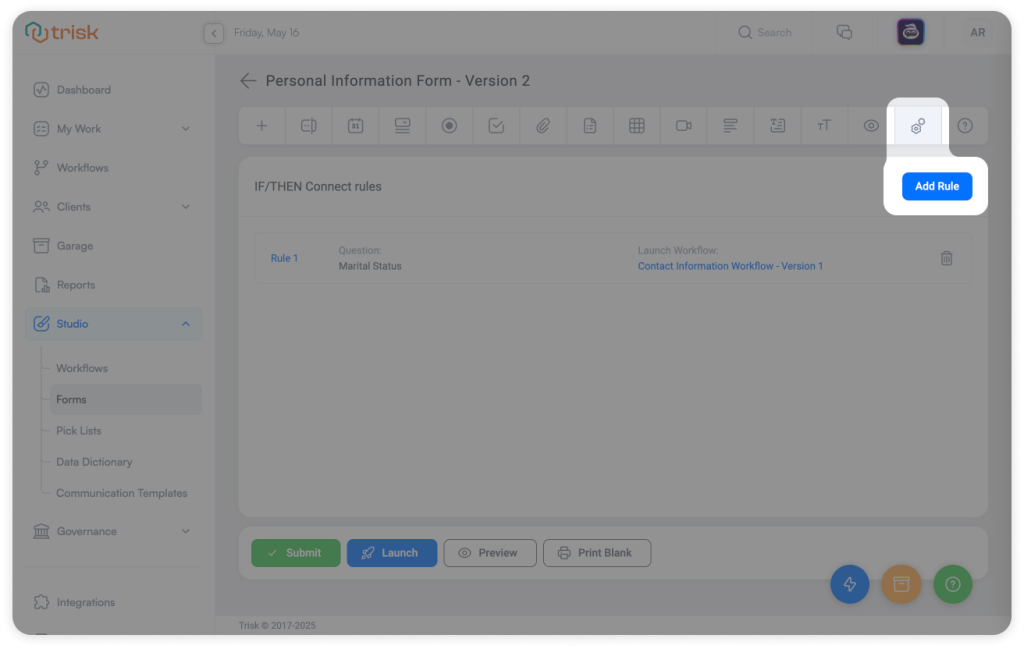Collapse the Studio section chevron
1024x649 pixels.
[185, 324]
